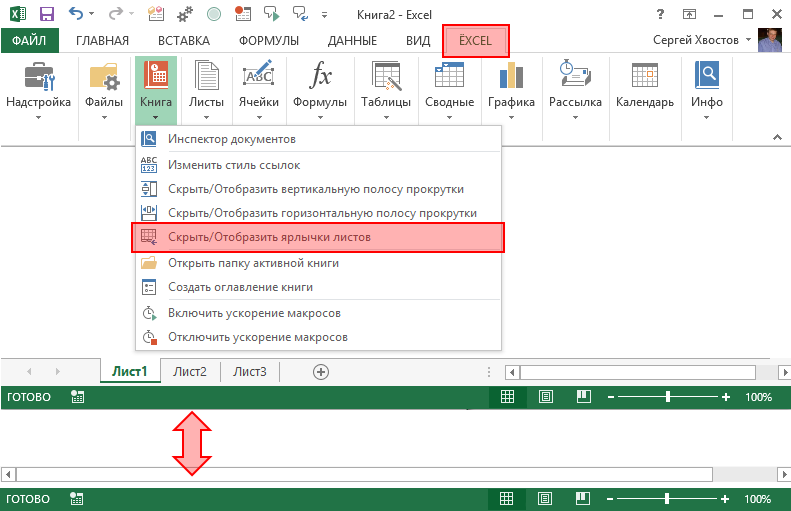
Task: Open the ribbon Help question mark
Action: pos(660,14)
